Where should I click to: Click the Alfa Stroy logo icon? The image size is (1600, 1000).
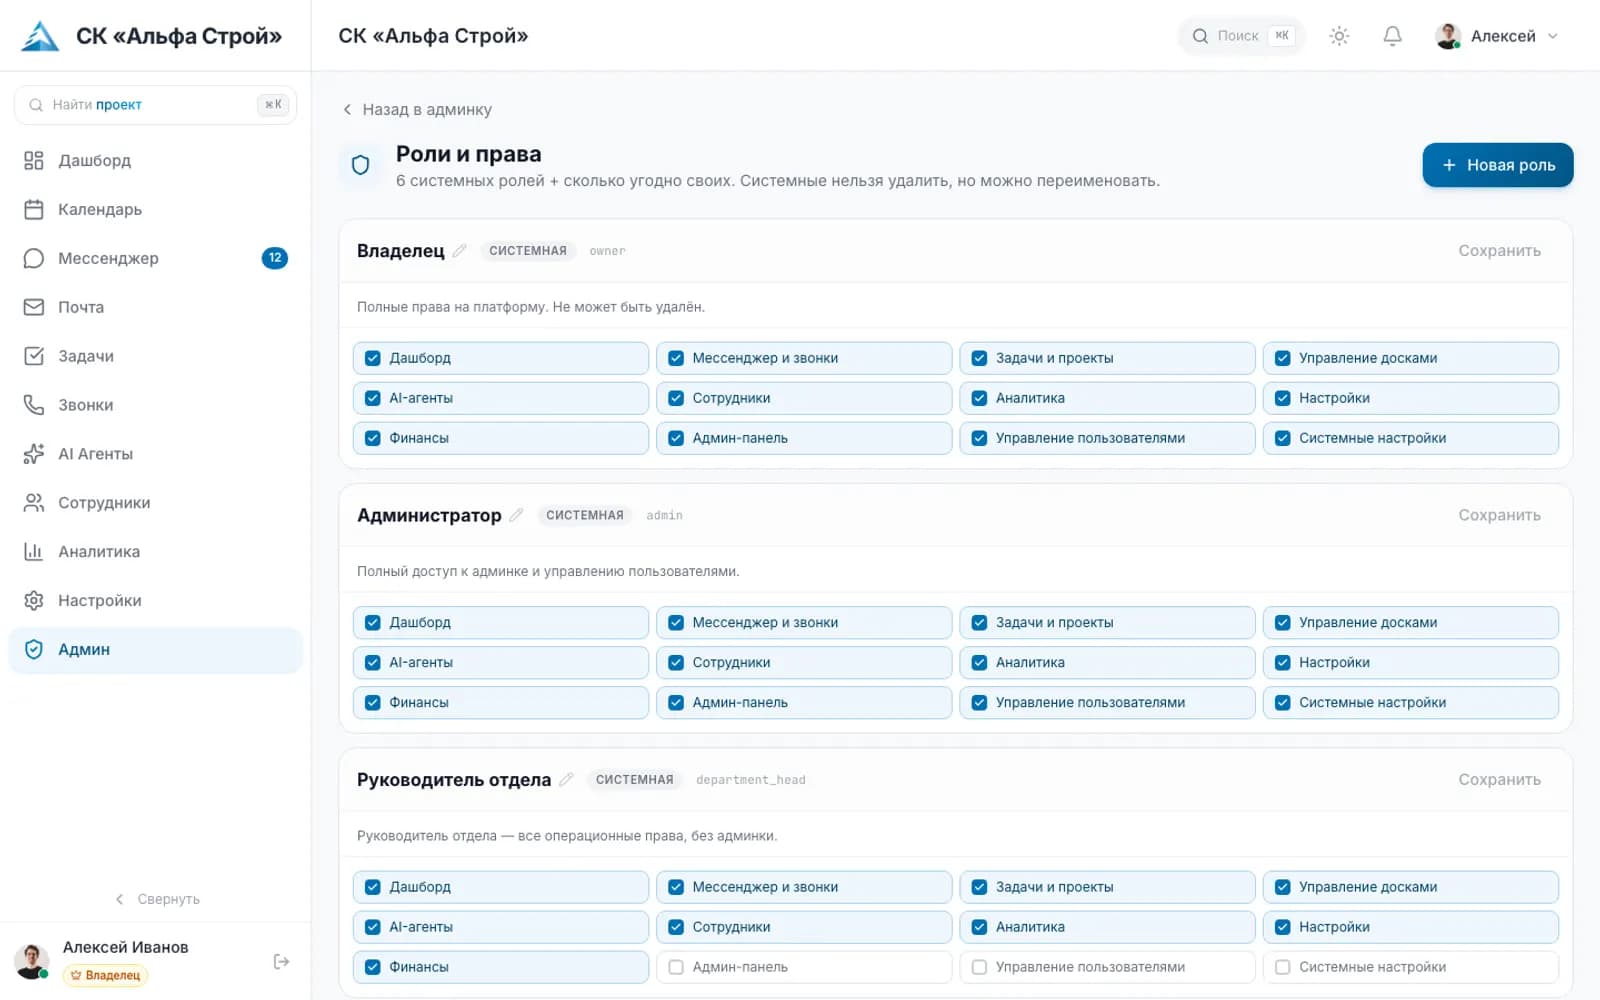40,36
